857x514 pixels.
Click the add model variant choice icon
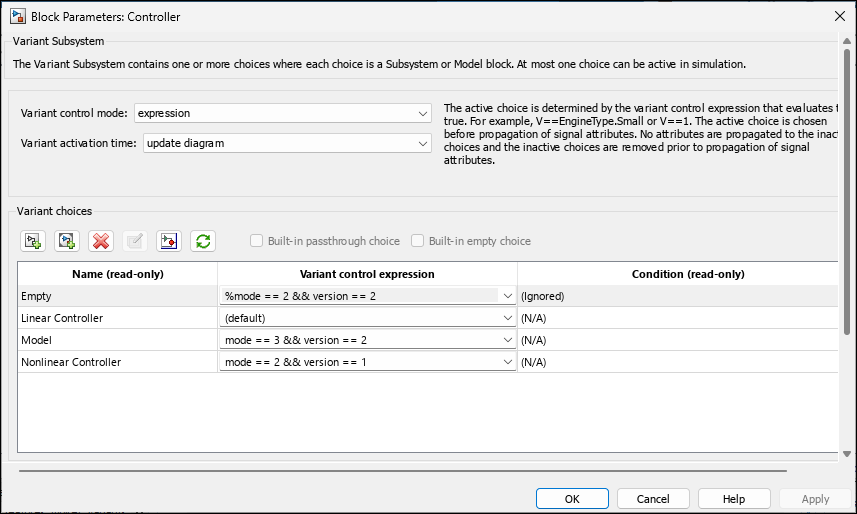point(67,241)
